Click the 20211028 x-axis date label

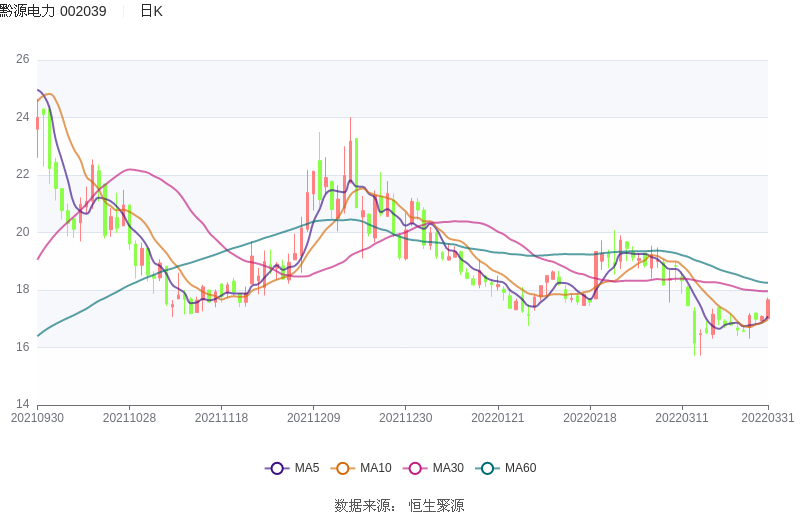pyautogui.click(x=129, y=418)
